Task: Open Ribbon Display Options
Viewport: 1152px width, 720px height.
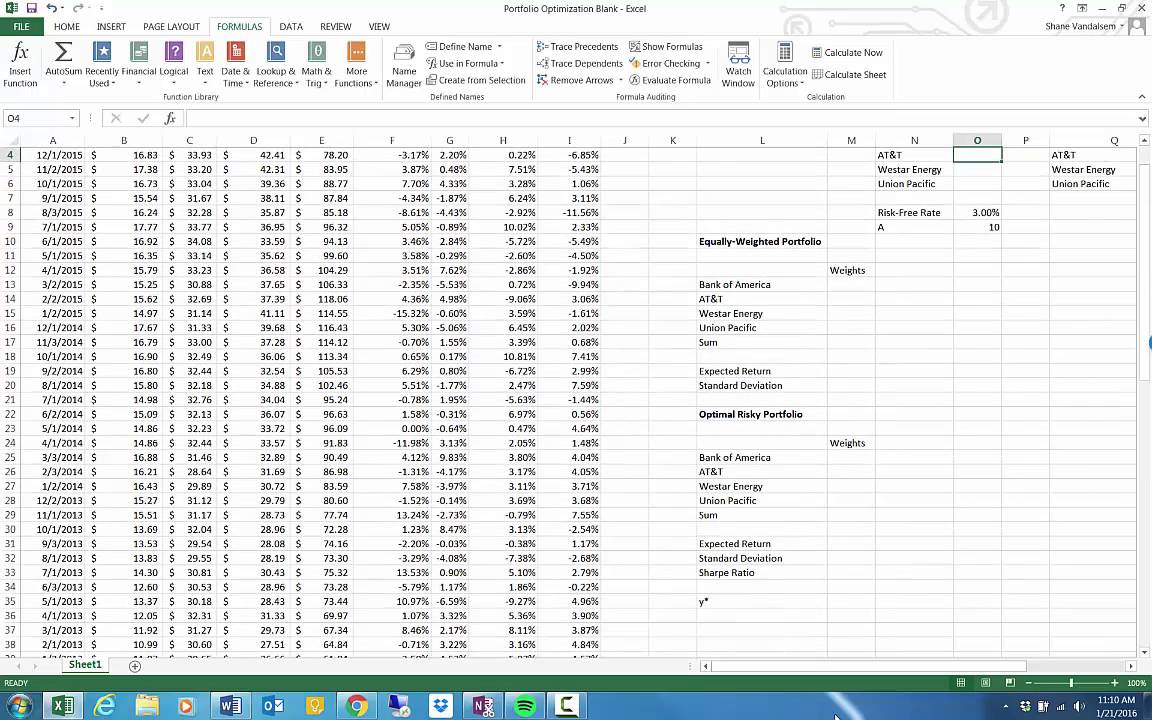Action: [x=1082, y=8]
